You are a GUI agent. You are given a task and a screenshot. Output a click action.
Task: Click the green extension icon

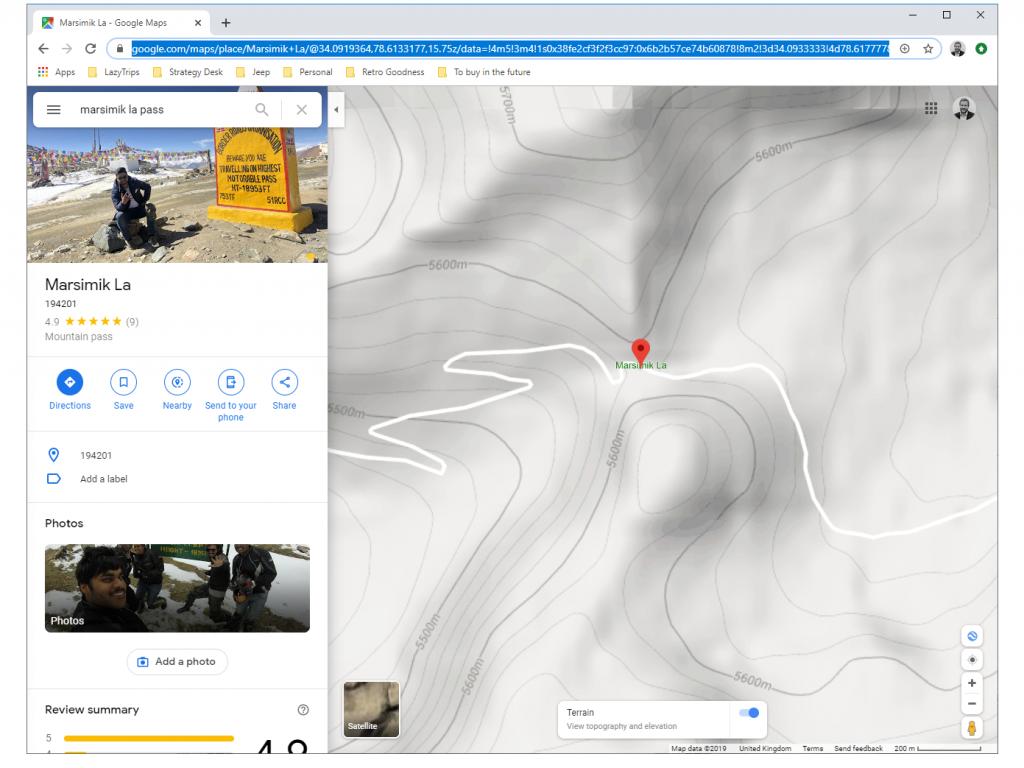(981, 48)
